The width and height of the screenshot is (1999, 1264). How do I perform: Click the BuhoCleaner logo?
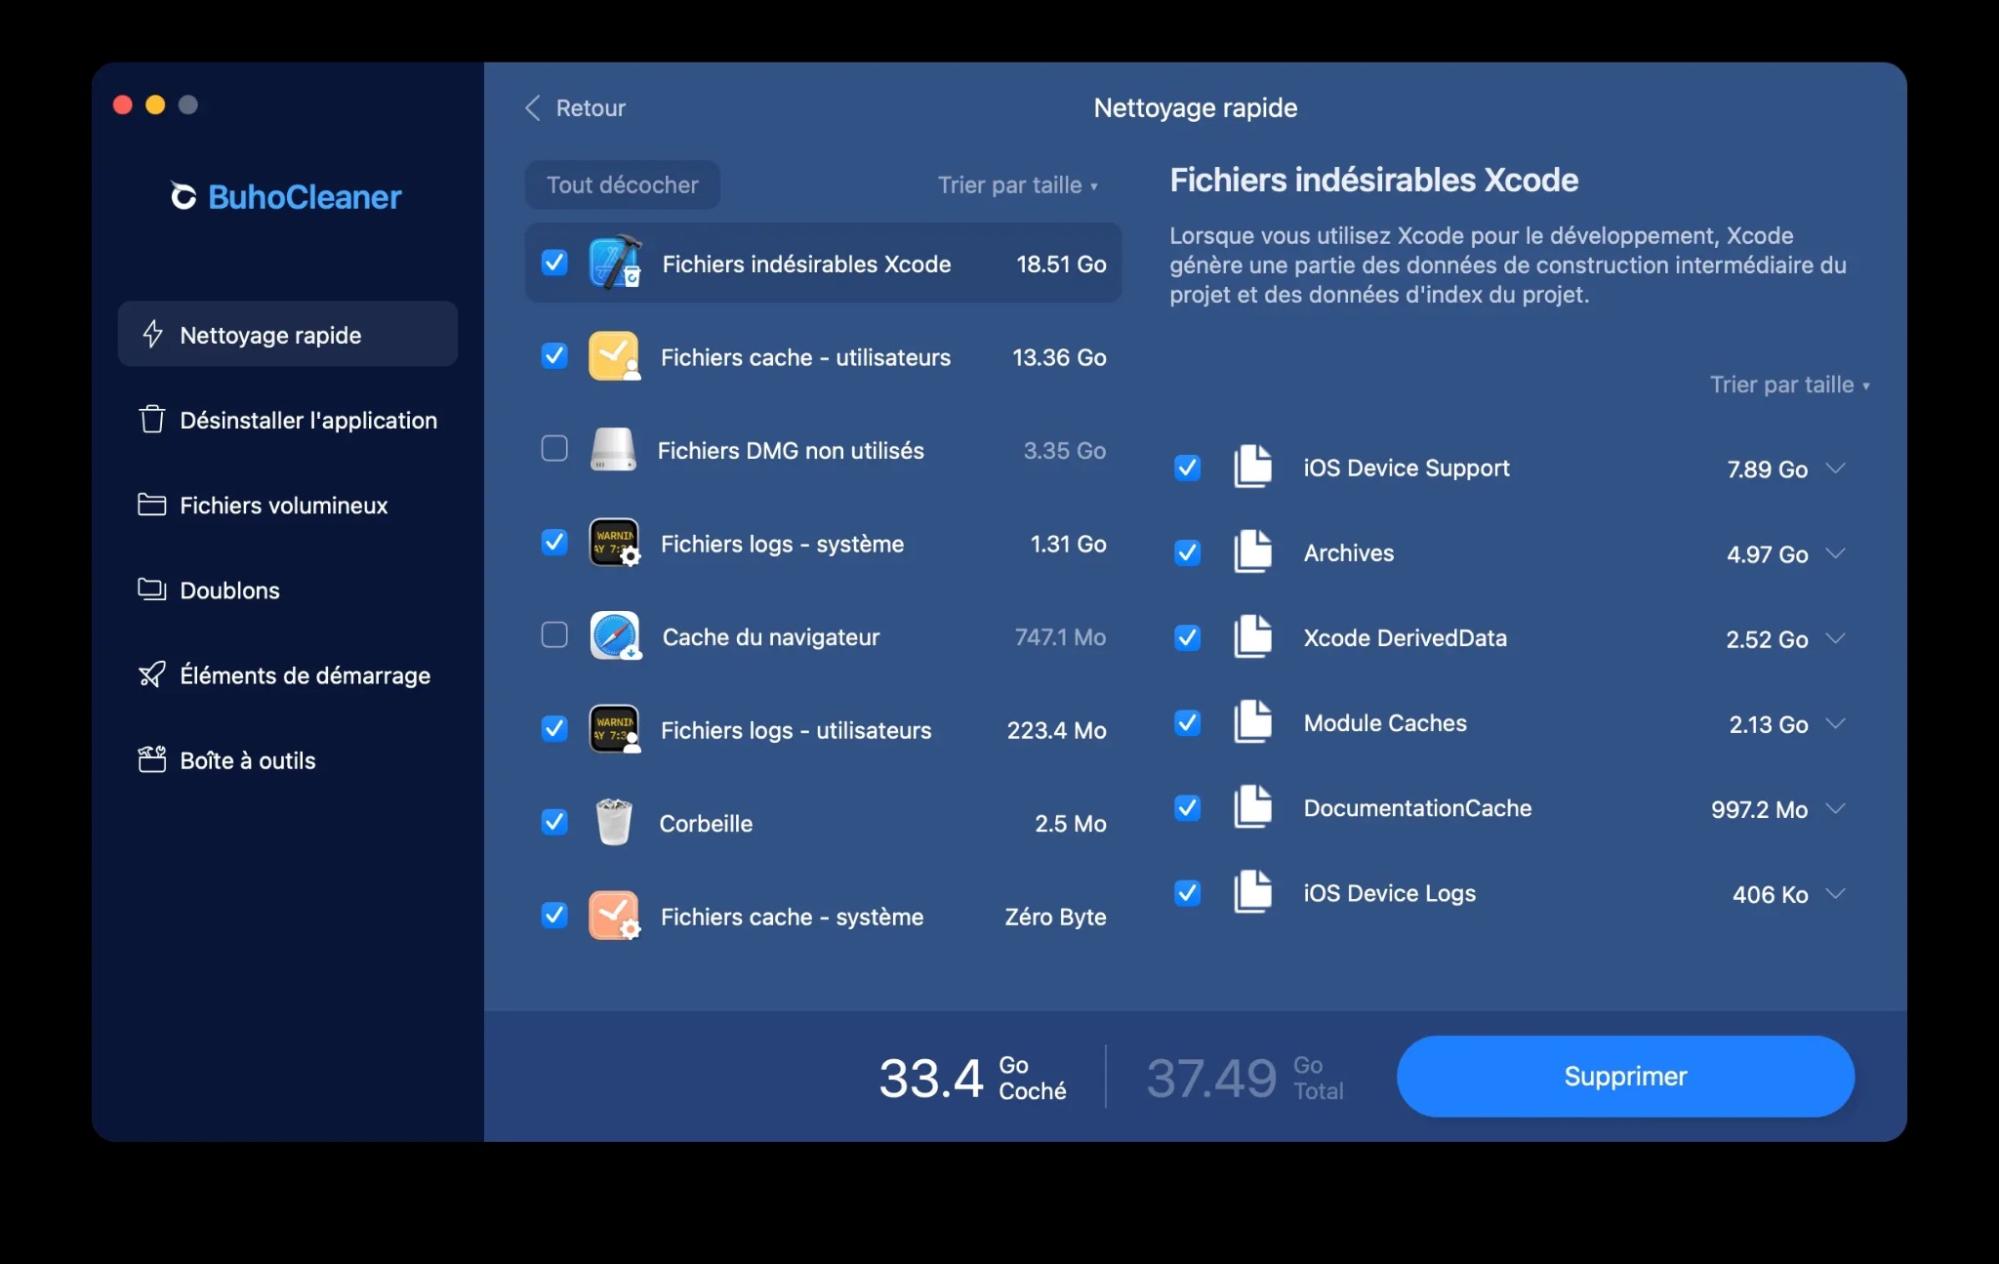point(287,196)
